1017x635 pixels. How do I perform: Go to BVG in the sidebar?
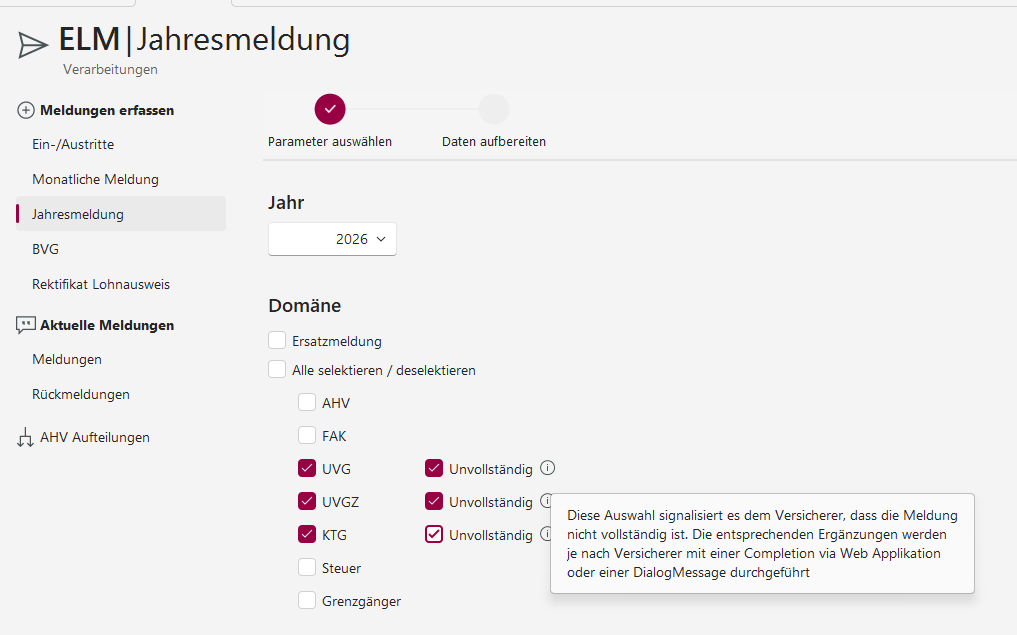tap(45, 249)
